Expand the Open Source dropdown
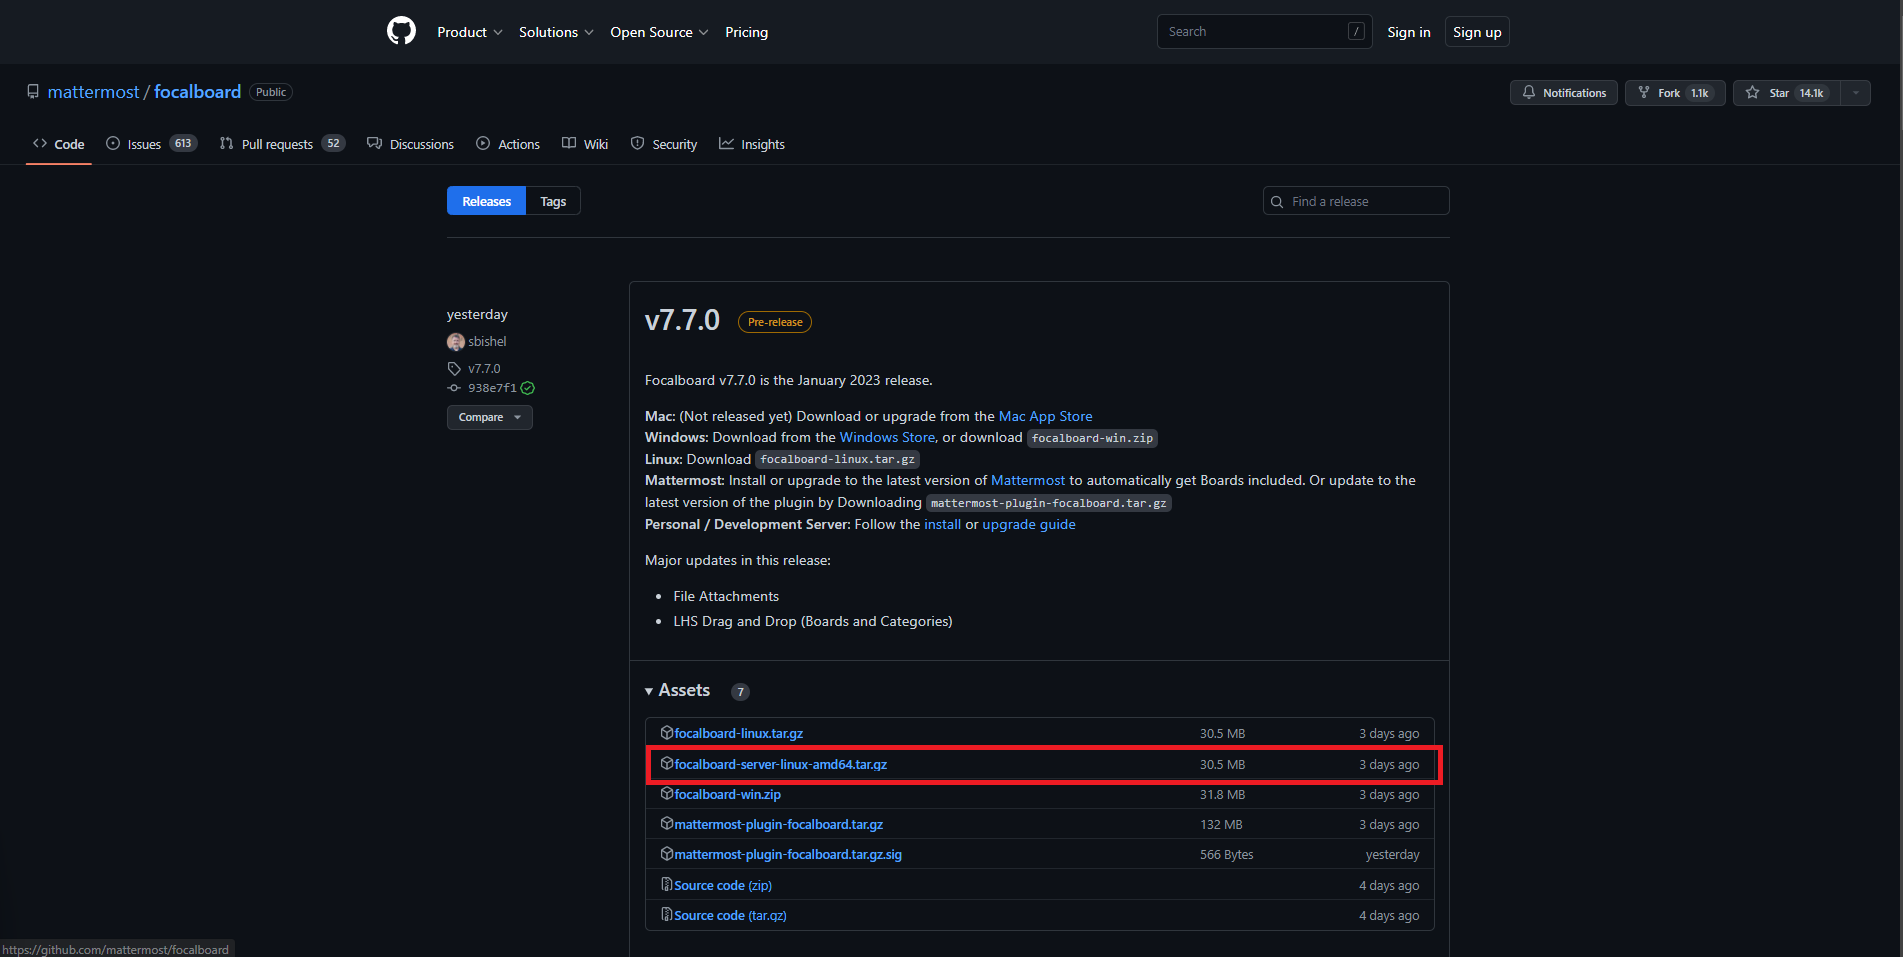 pos(659,32)
